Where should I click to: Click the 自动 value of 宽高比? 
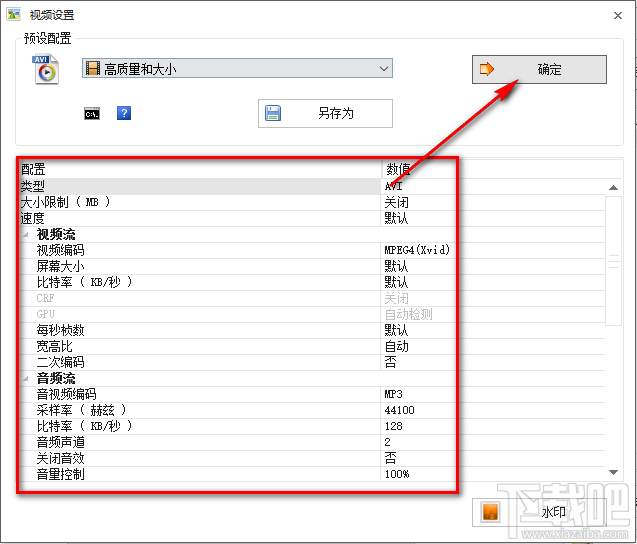(396, 347)
